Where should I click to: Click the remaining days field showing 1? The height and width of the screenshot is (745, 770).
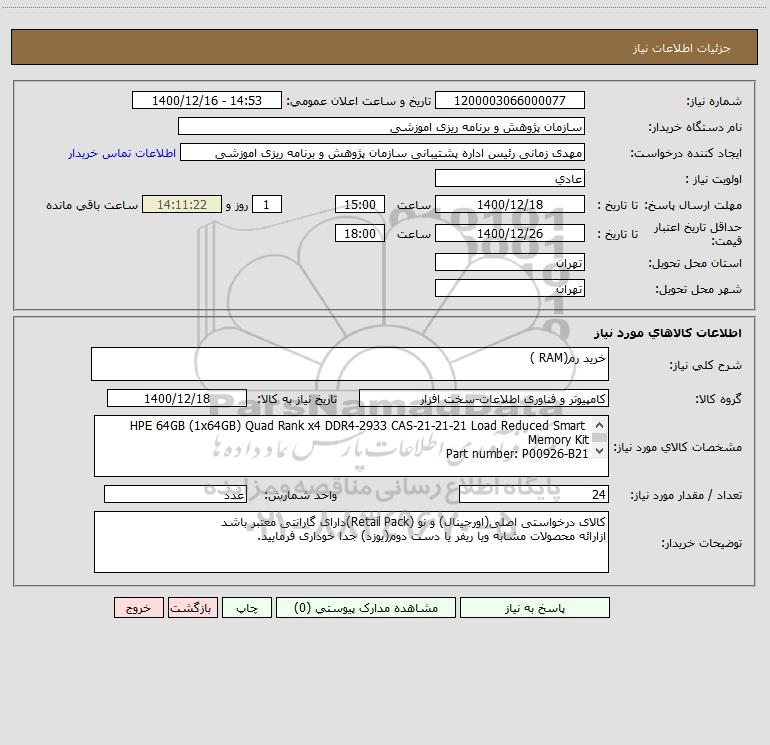click(x=267, y=204)
